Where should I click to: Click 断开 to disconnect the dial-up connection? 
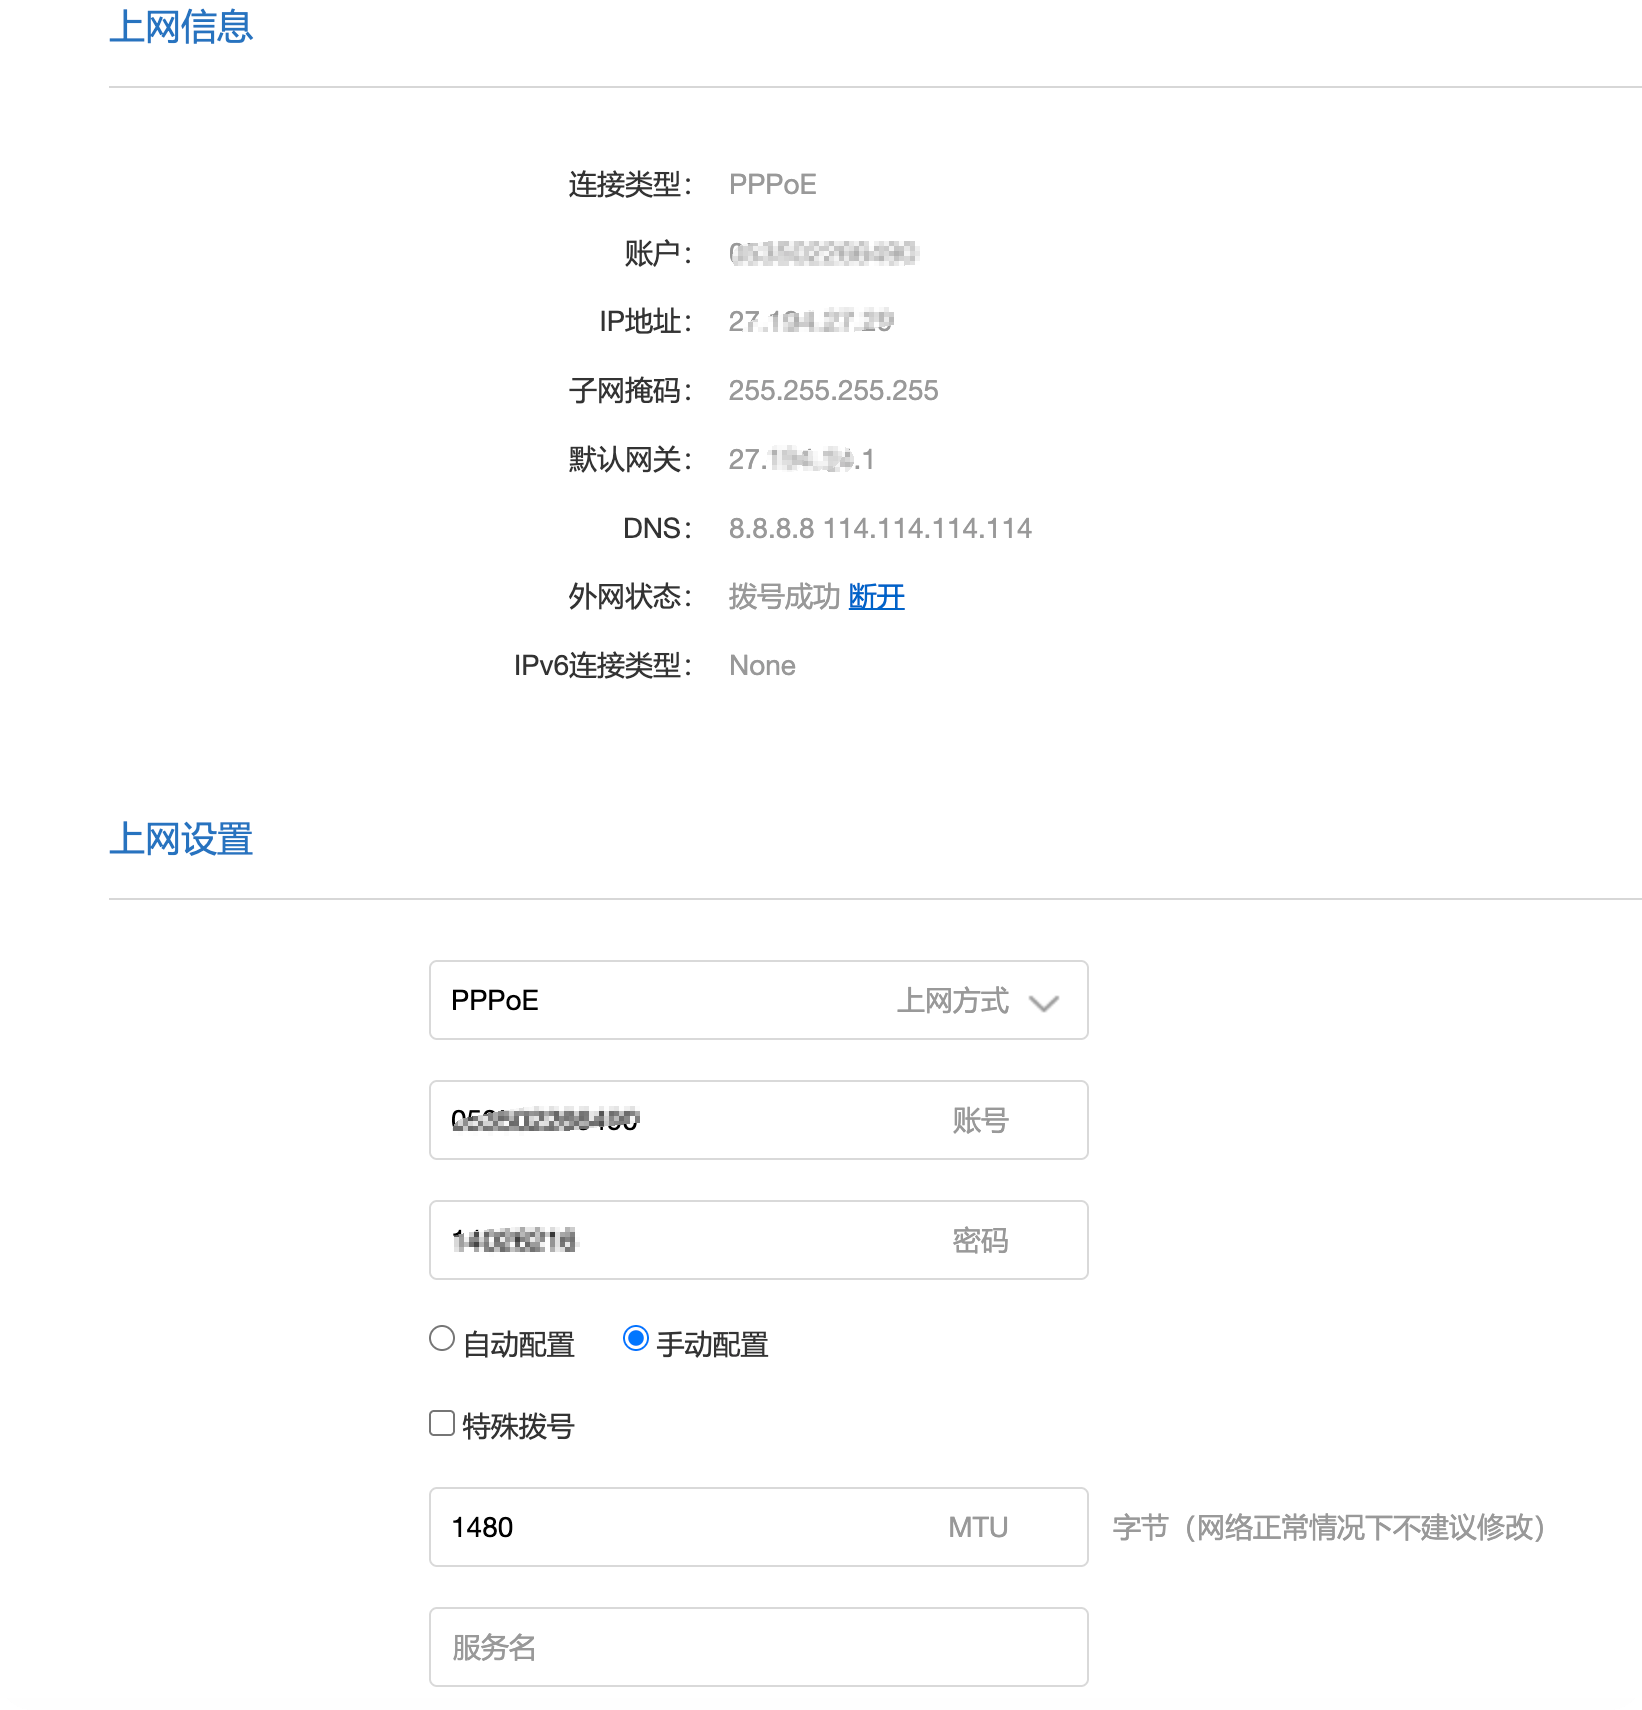875,596
